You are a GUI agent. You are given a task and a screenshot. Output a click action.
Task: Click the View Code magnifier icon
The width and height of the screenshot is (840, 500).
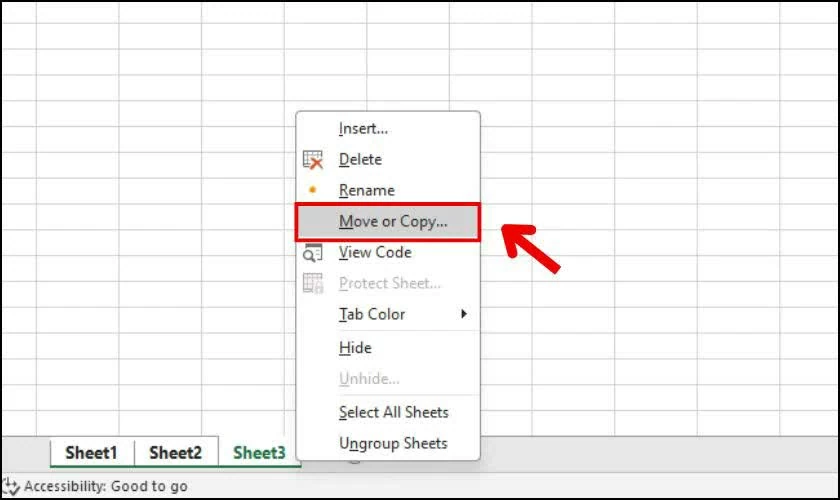point(313,252)
